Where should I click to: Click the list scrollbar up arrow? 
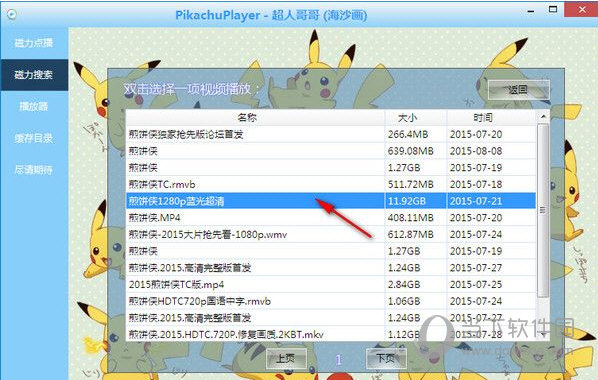click(x=543, y=116)
